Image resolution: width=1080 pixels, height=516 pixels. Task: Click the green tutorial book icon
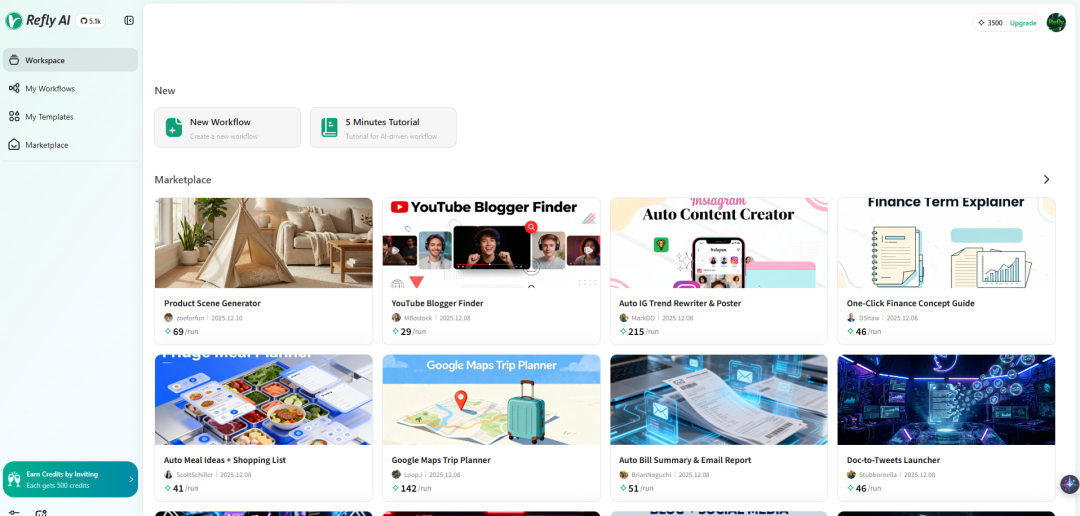[329, 127]
